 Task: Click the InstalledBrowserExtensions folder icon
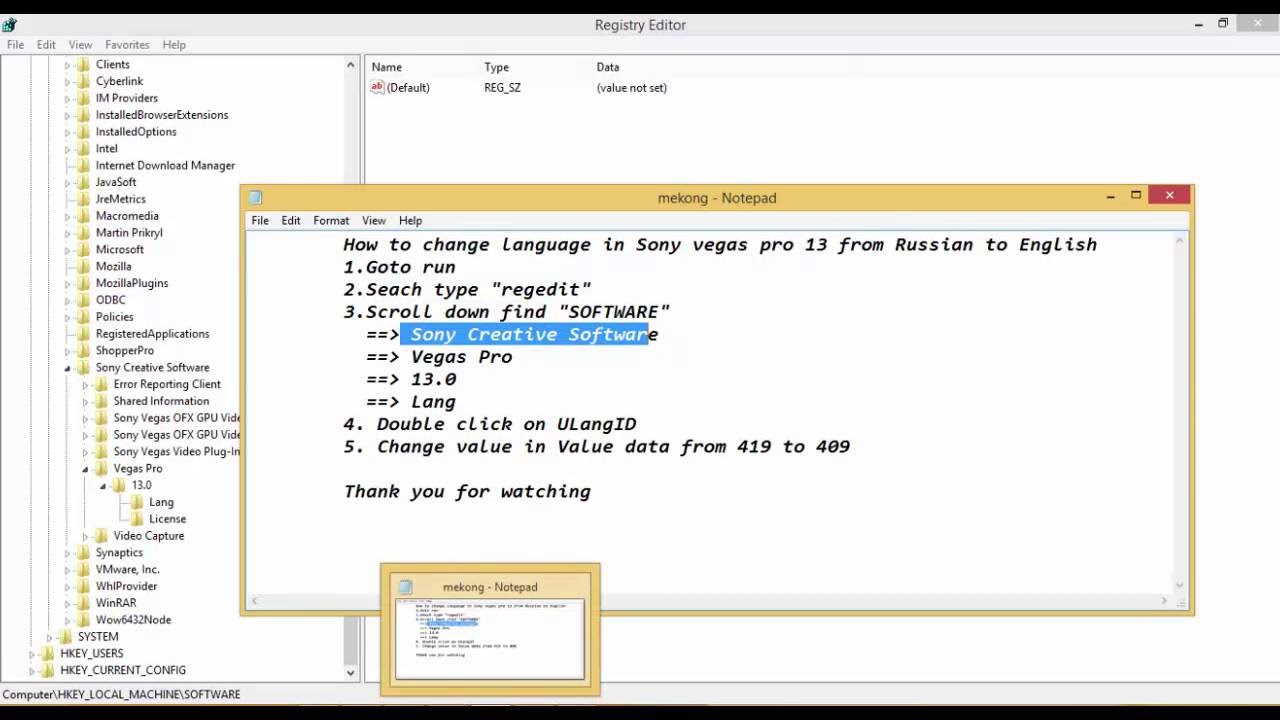[84, 115]
